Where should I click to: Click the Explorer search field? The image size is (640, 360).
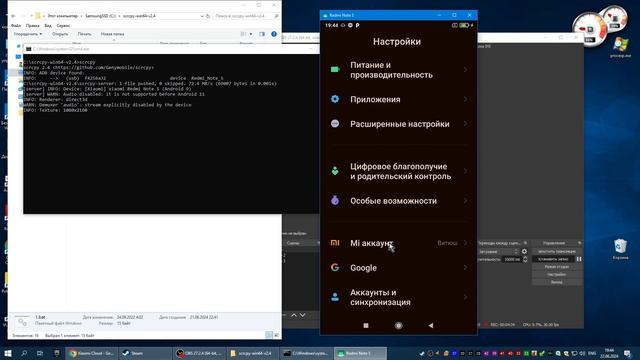click(x=246, y=16)
